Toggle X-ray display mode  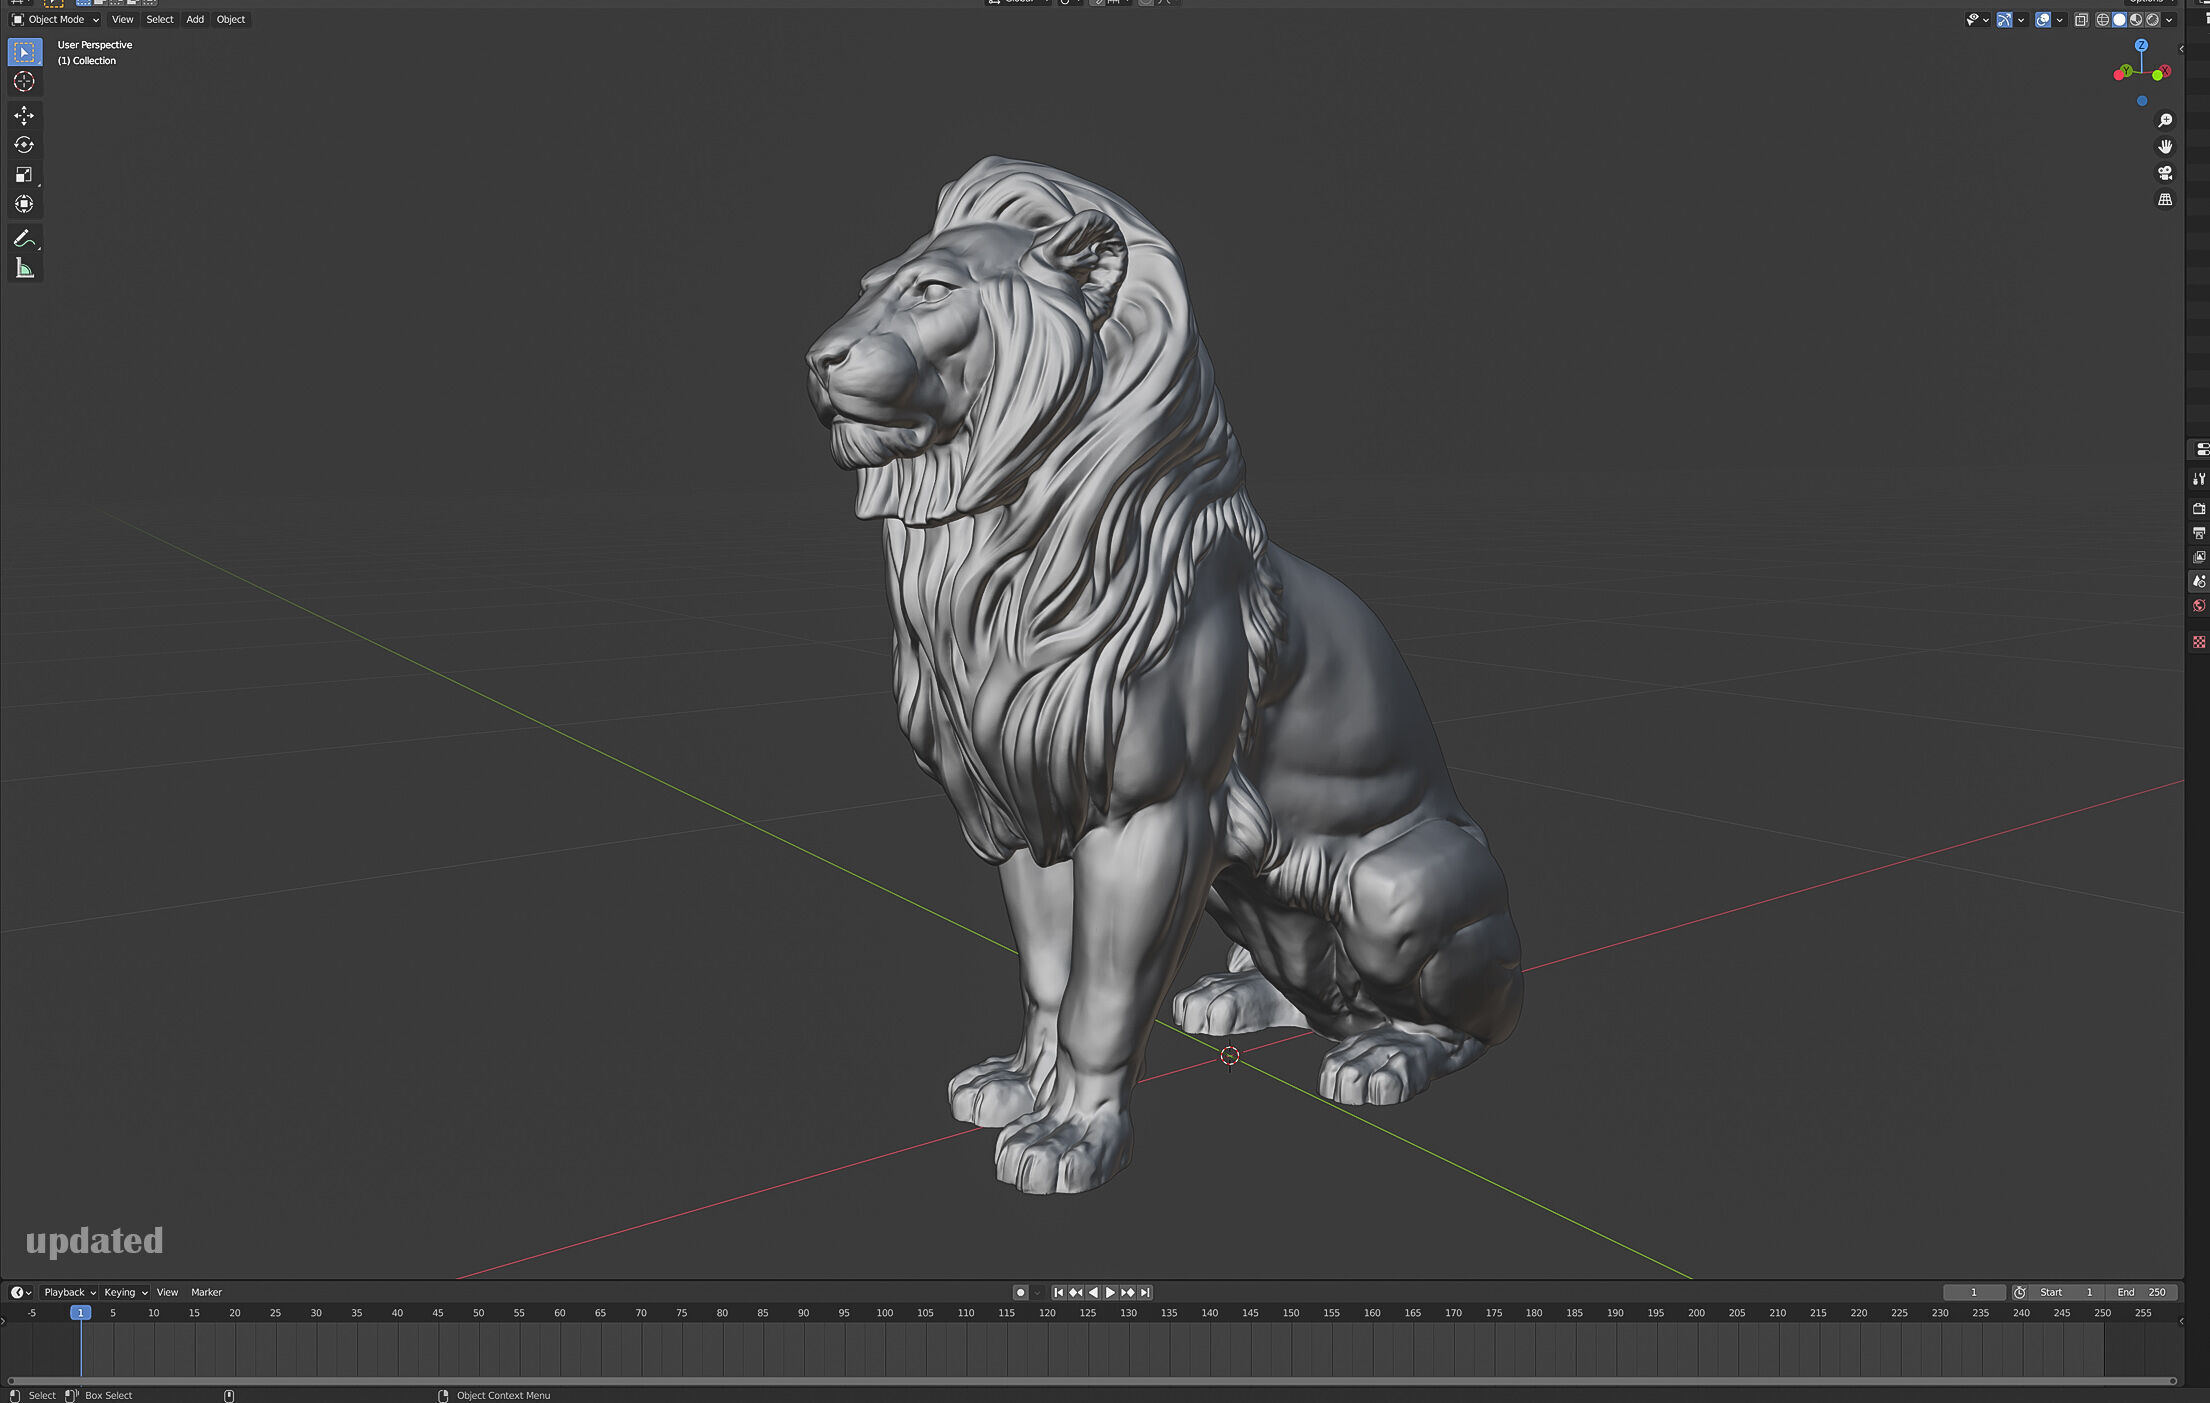point(2081,20)
